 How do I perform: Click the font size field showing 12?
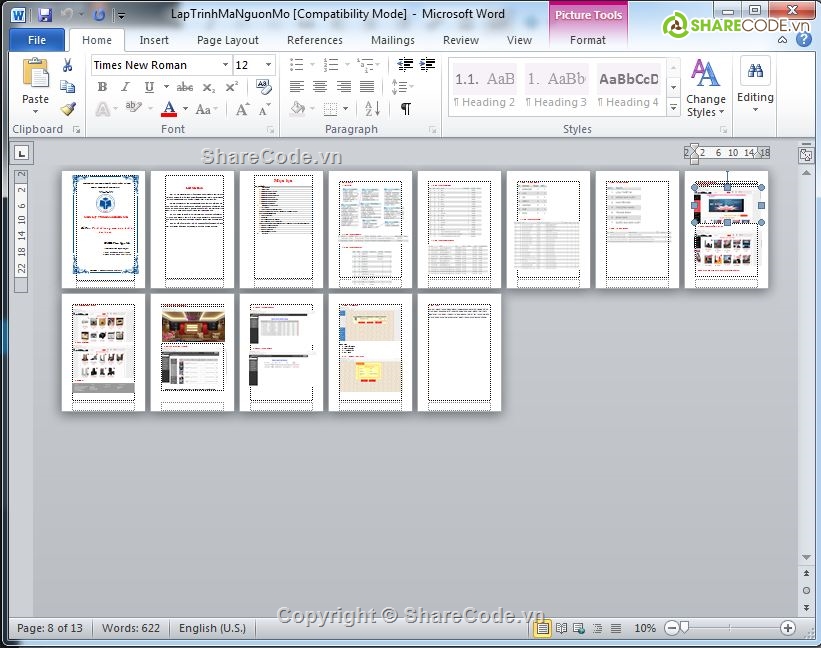pyautogui.click(x=248, y=65)
